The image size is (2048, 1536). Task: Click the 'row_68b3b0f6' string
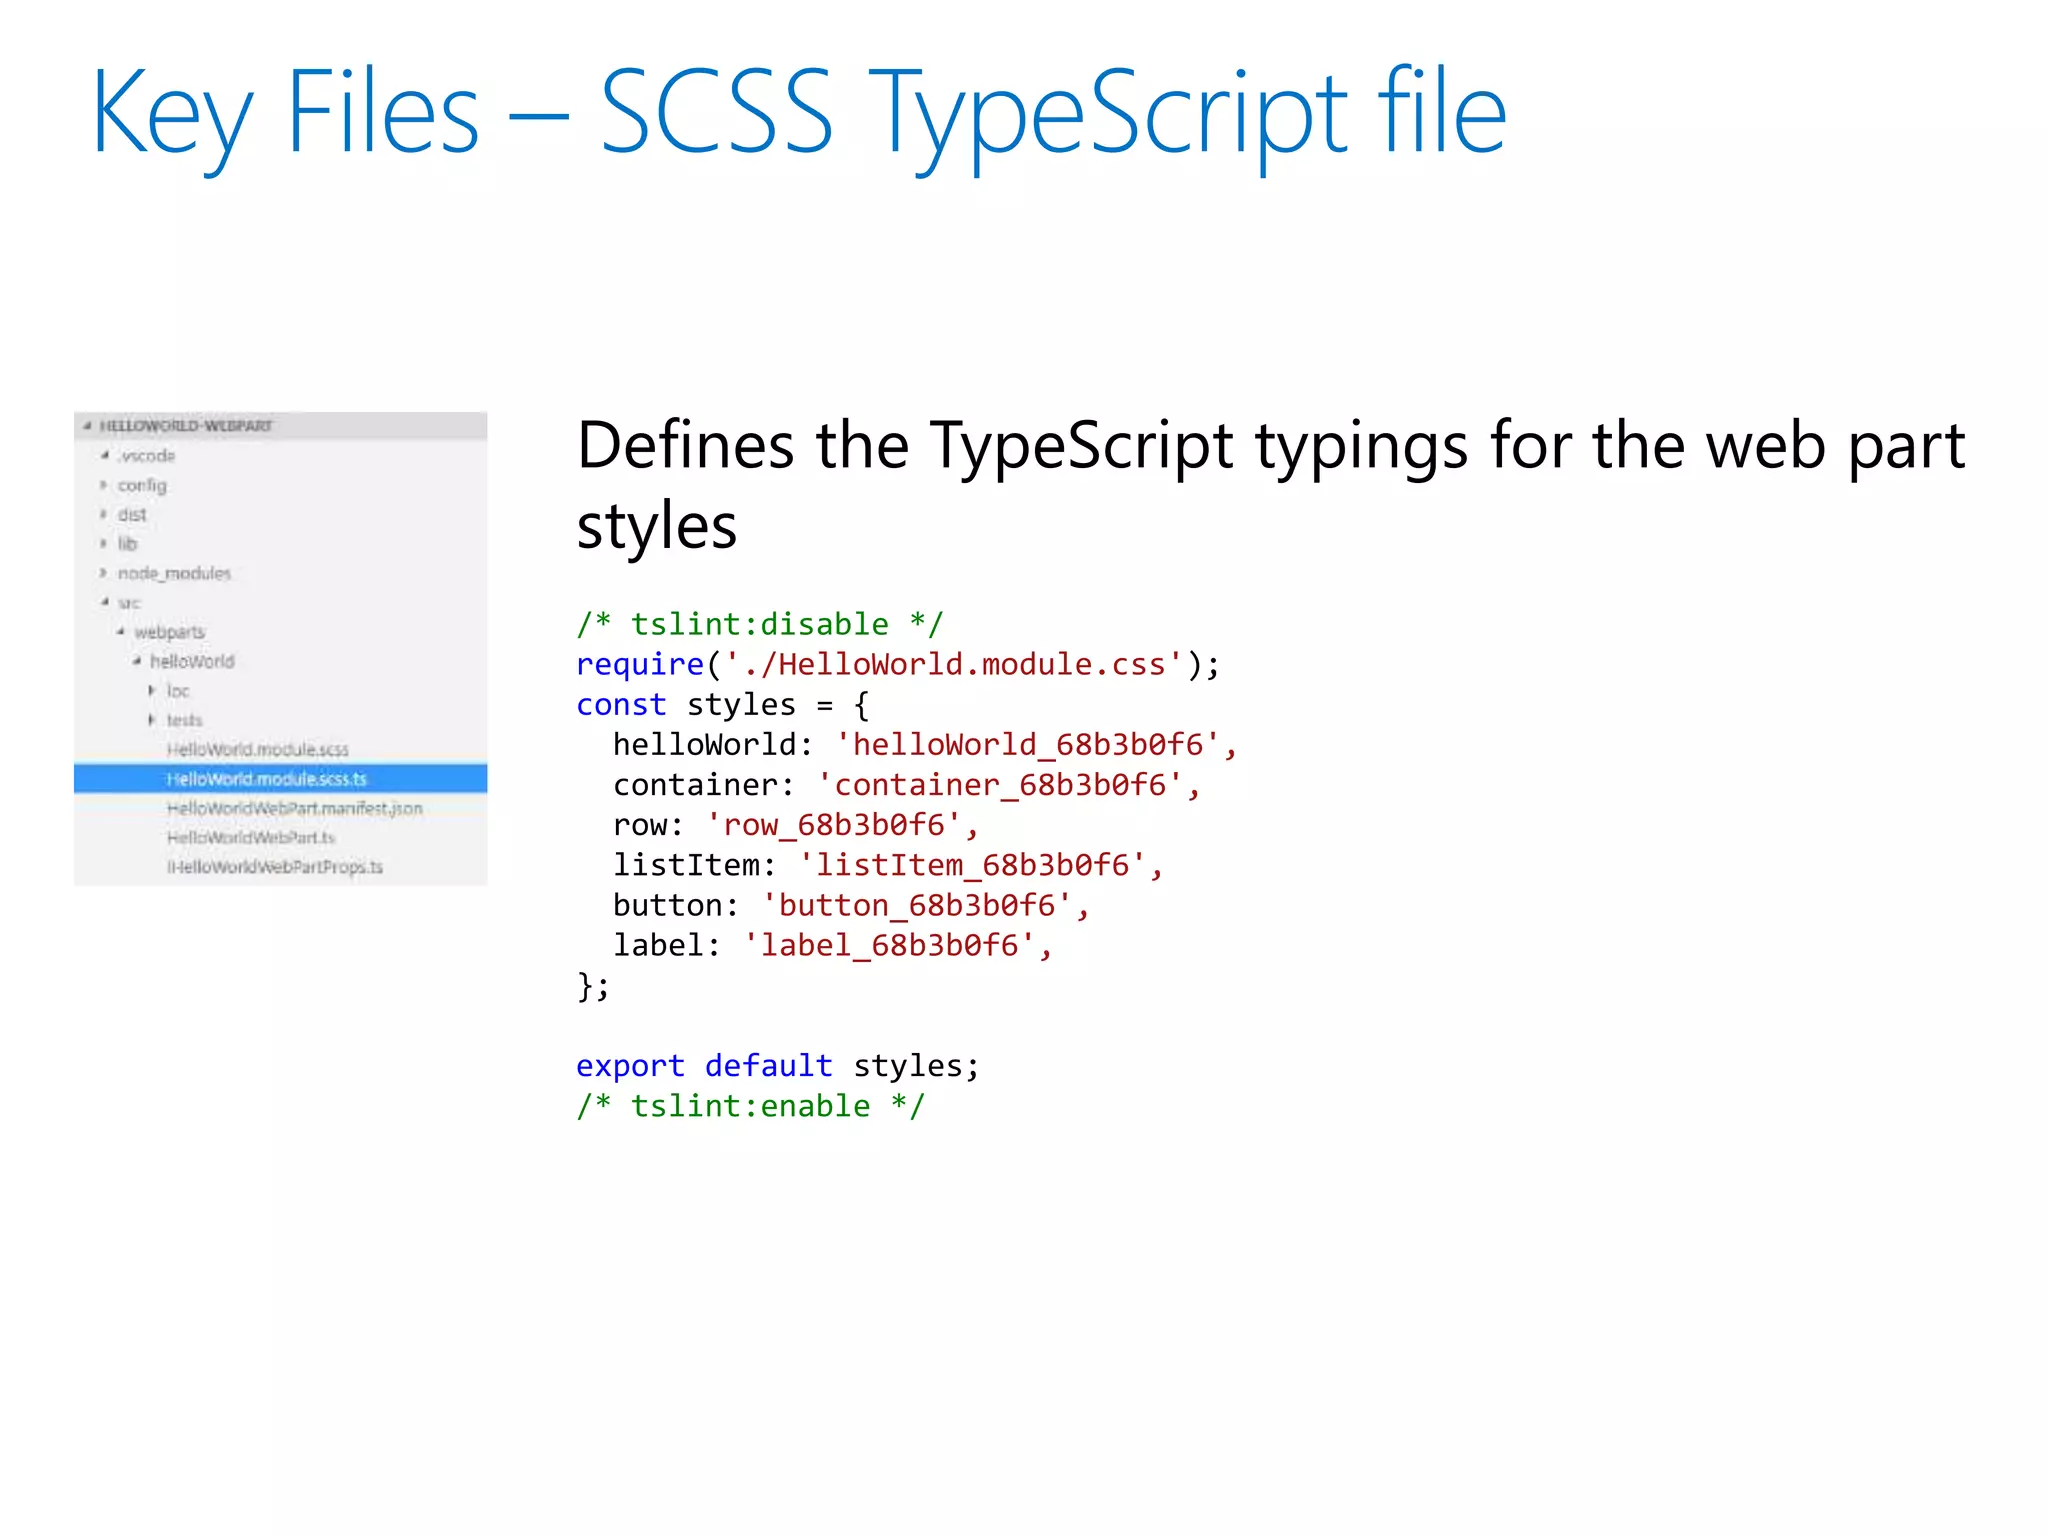(x=834, y=825)
